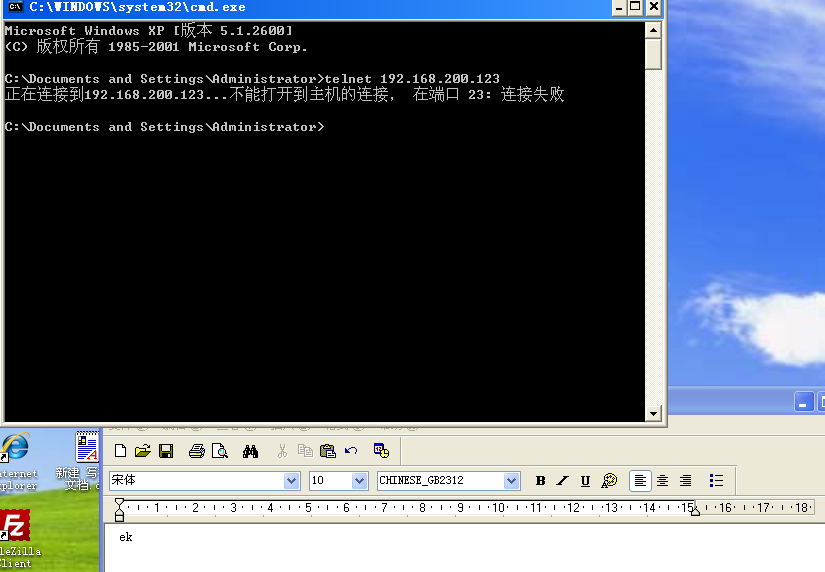Select Align Left

(x=640, y=480)
